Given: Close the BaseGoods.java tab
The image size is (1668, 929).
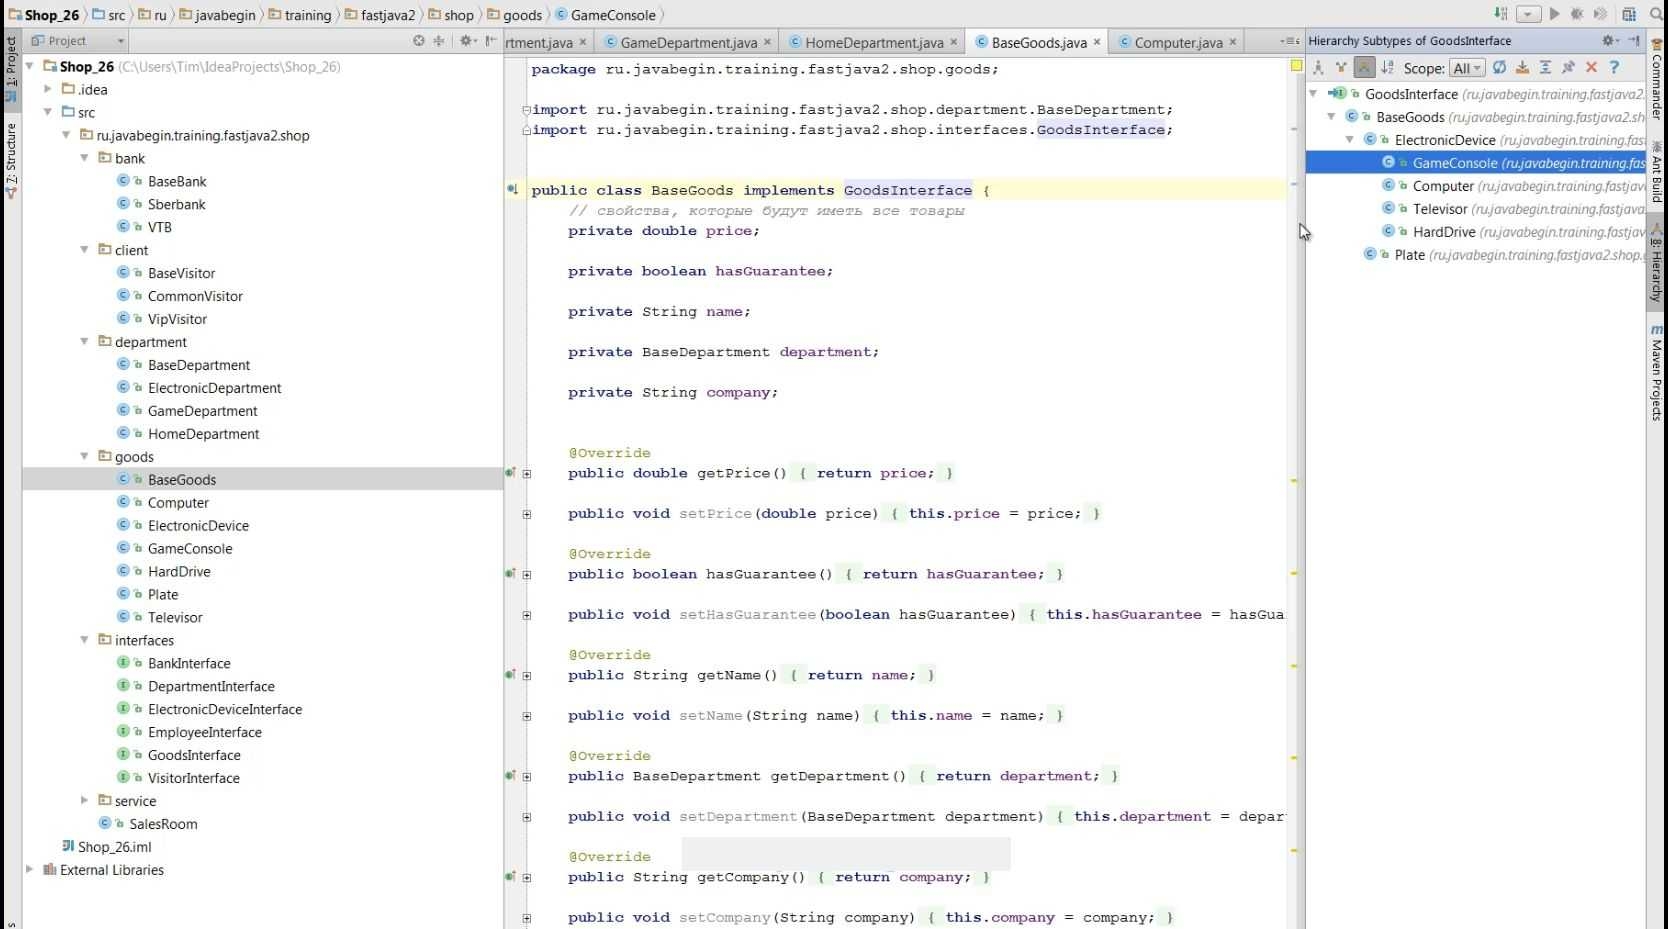Looking at the screenshot, I should (x=1097, y=42).
